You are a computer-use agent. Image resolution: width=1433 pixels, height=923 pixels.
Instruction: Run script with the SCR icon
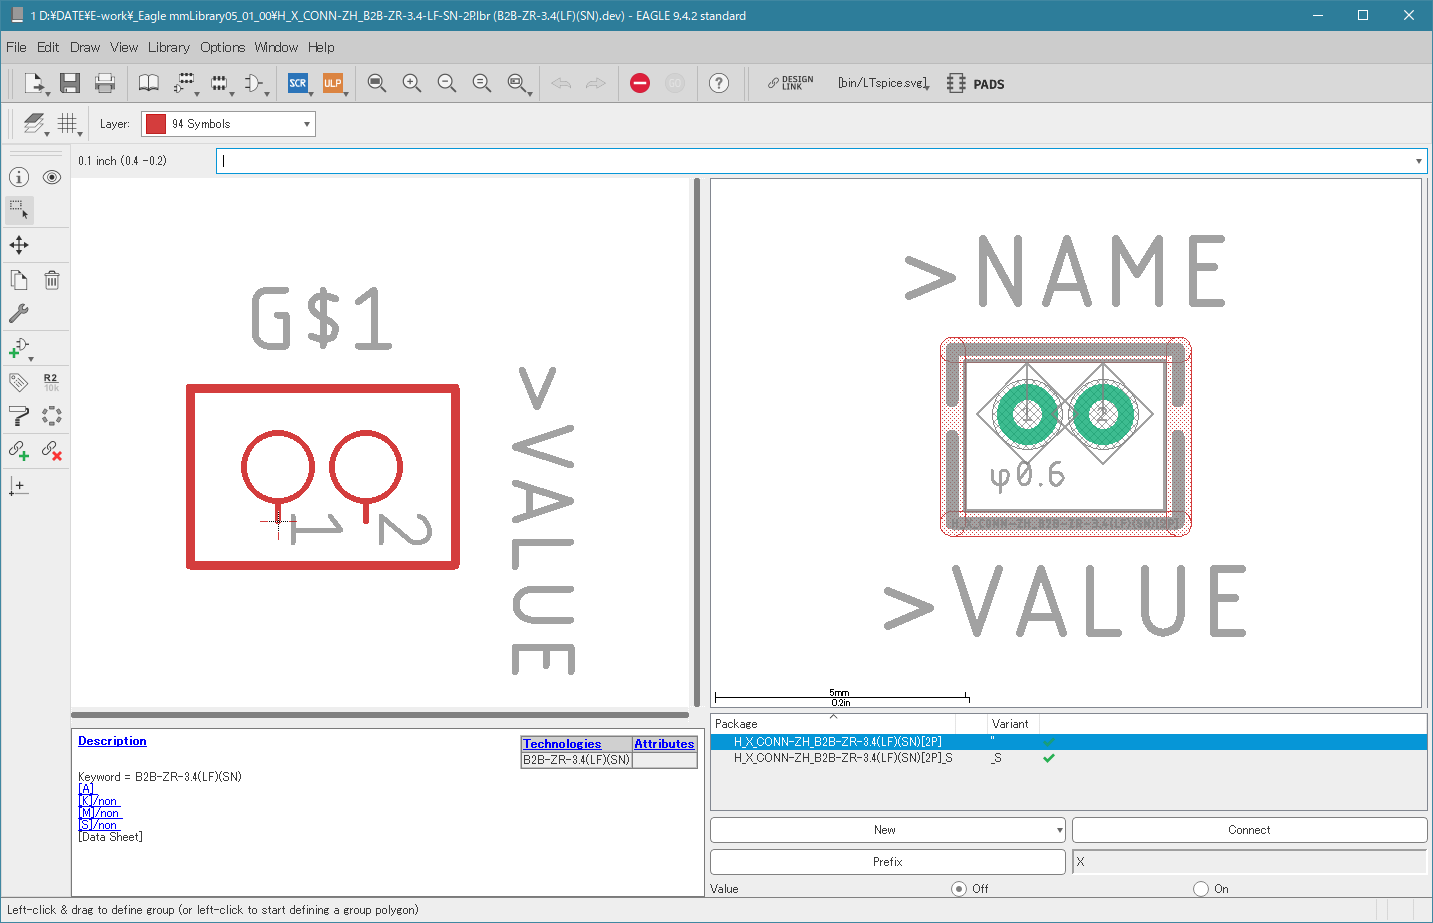(x=298, y=83)
